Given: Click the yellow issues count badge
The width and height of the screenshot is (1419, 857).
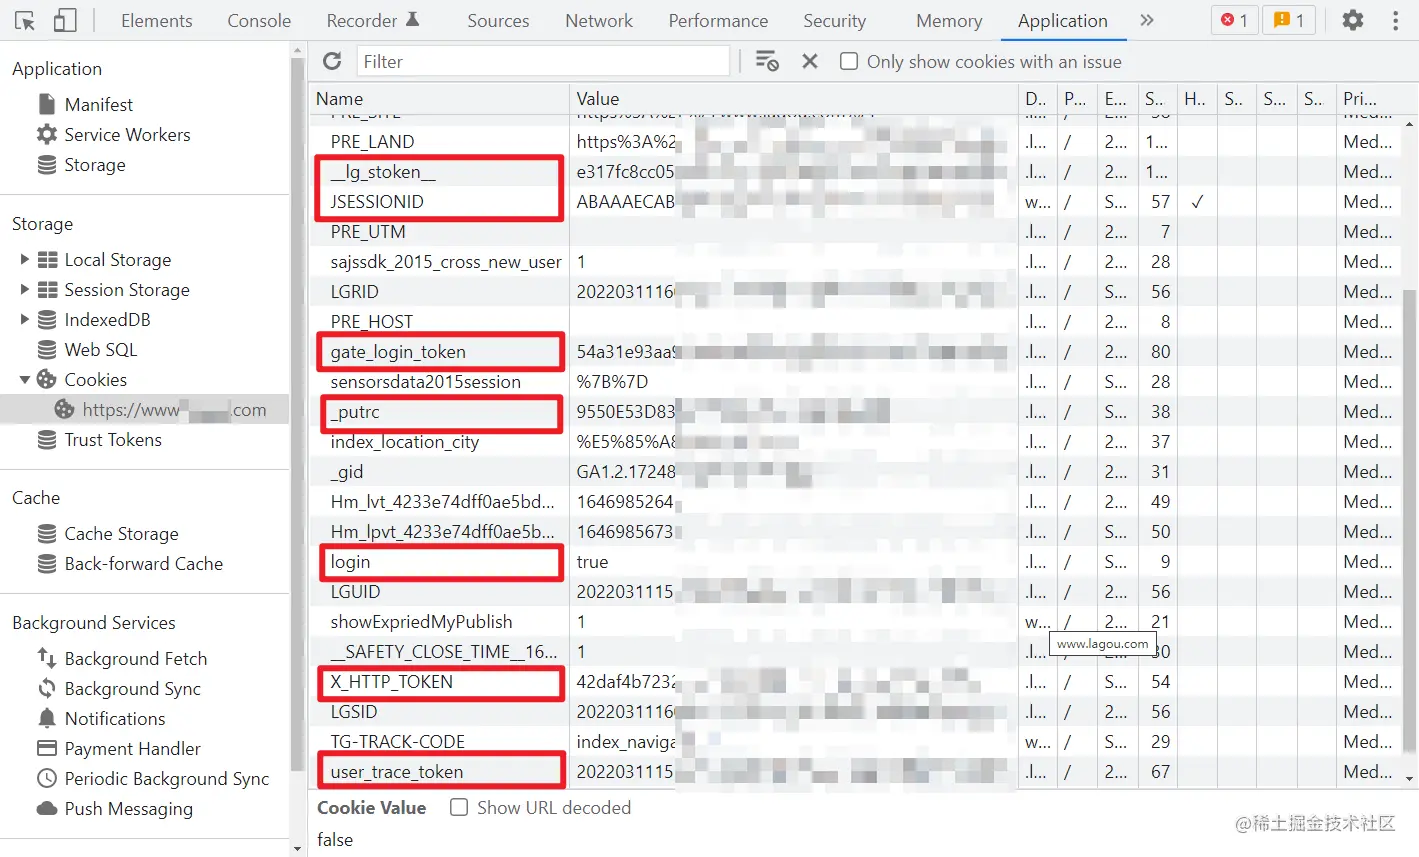Looking at the screenshot, I should [x=1289, y=20].
